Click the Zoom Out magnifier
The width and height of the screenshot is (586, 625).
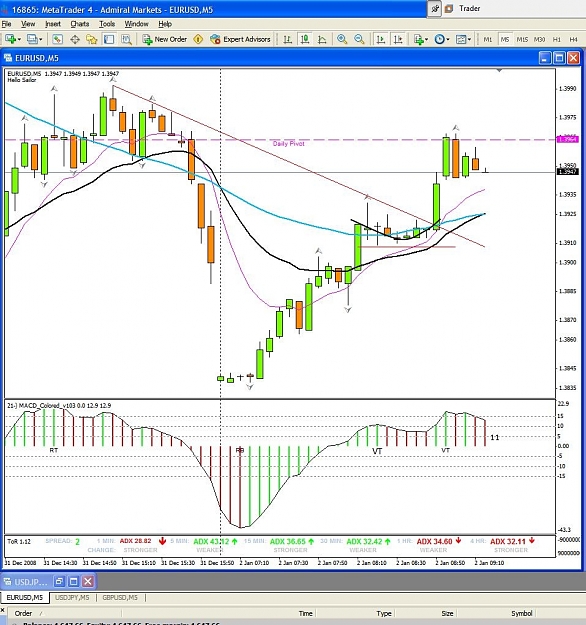coord(359,39)
